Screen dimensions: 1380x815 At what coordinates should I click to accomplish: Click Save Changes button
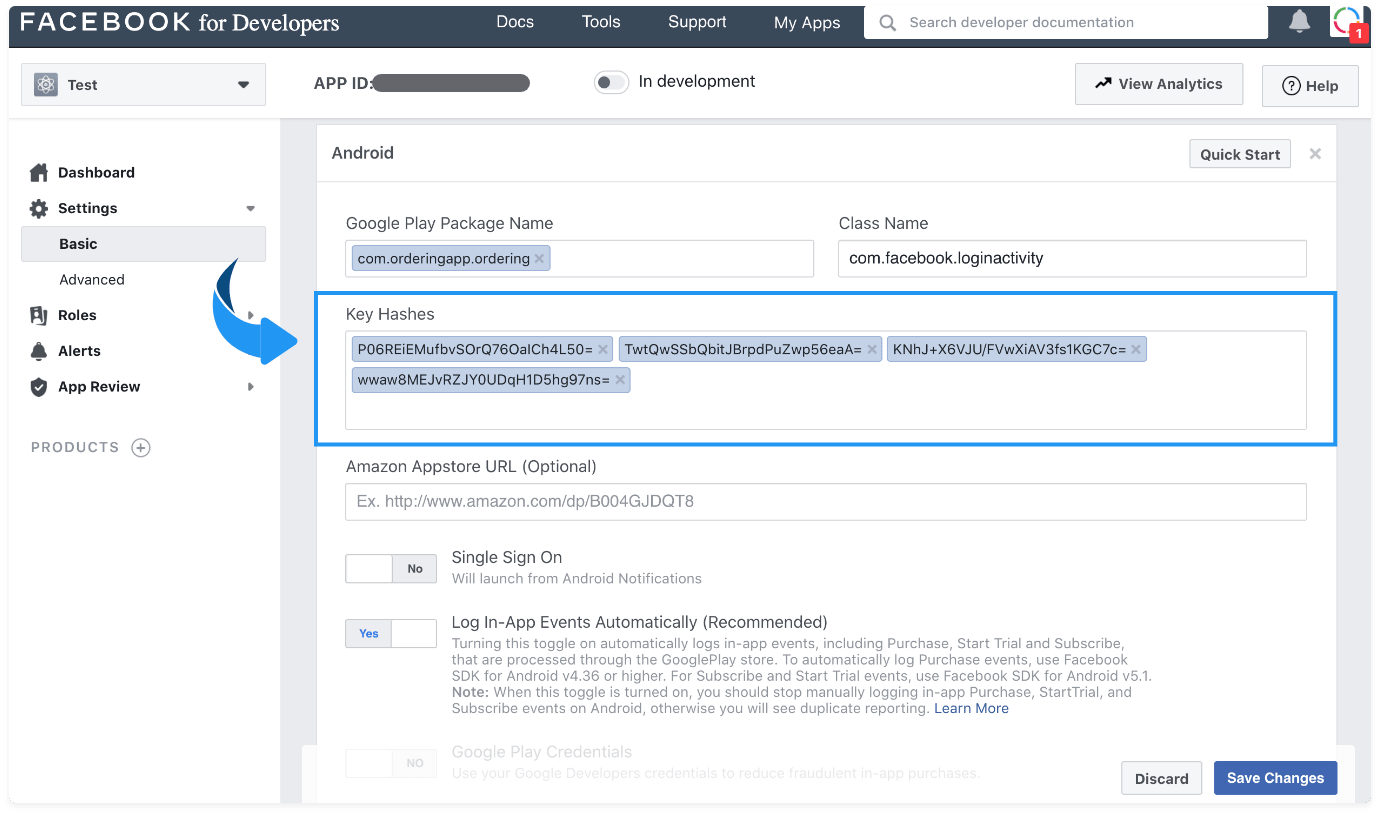pos(1275,778)
